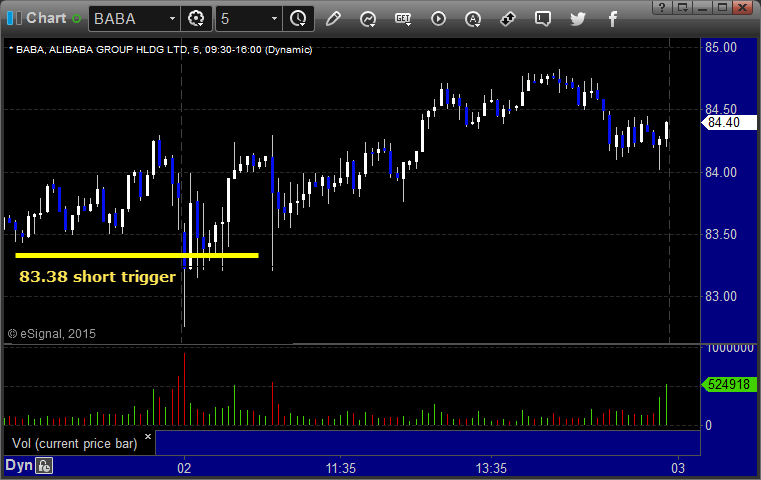The image size is (761, 480).
Task: Click the 02 date axis label
Action: coord(184,468)
